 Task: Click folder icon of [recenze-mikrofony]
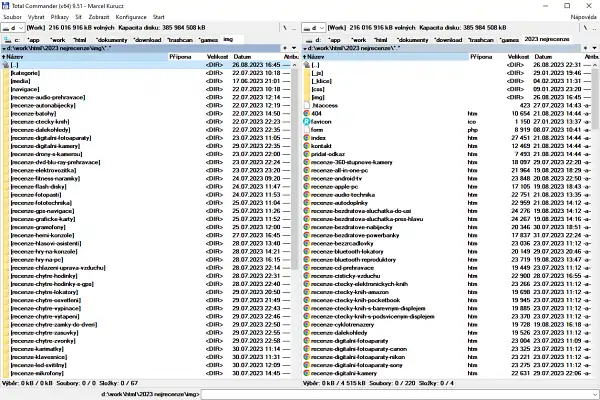coord(5,373)
